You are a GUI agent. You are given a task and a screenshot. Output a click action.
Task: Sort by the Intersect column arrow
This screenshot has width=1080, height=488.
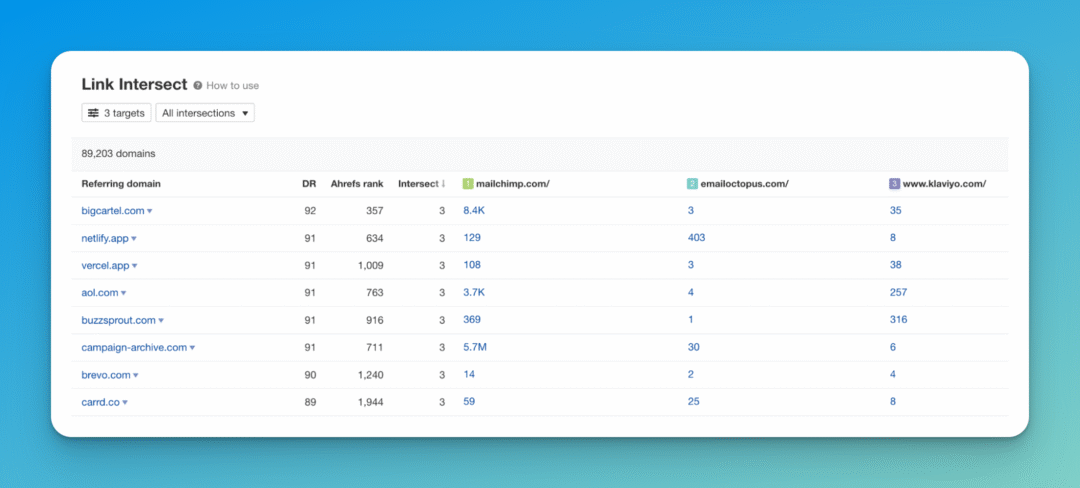pos(444,184)
